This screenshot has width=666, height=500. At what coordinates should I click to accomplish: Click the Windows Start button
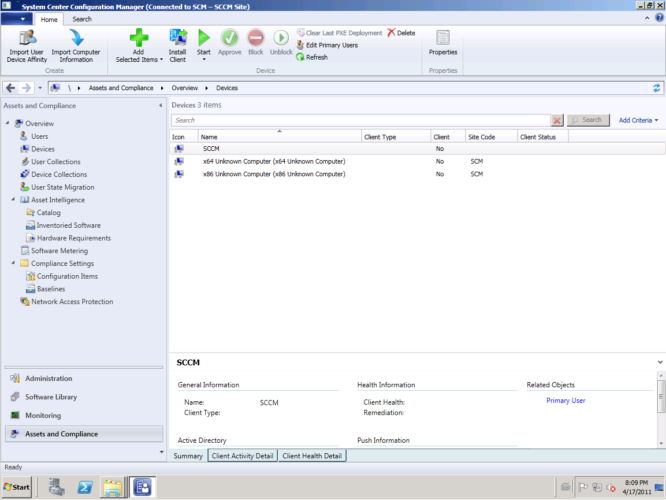[17, 487]
